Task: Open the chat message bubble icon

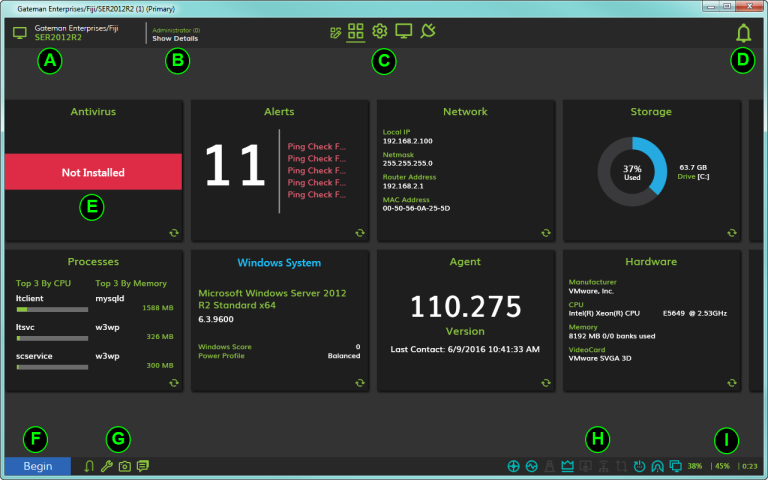Action: [143, 466]
